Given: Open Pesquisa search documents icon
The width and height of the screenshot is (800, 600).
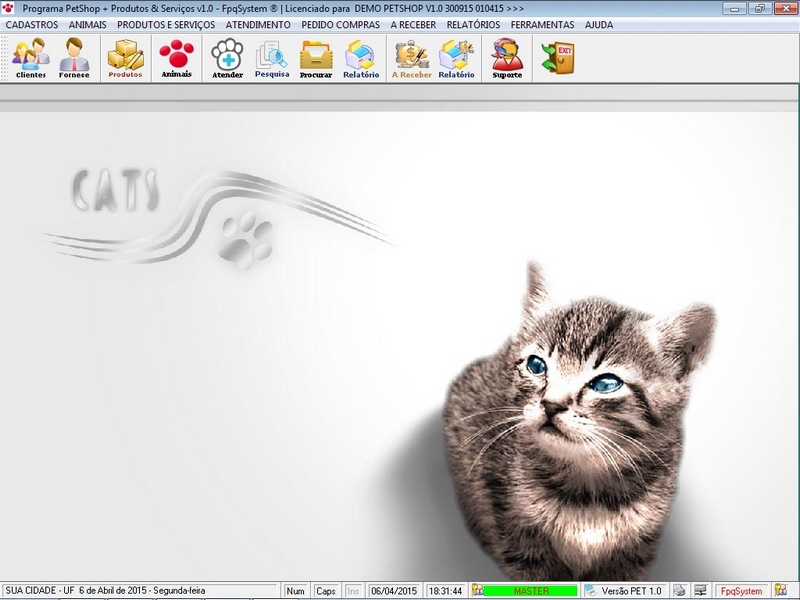Looking at the screenshot, I should coord(272,58).
